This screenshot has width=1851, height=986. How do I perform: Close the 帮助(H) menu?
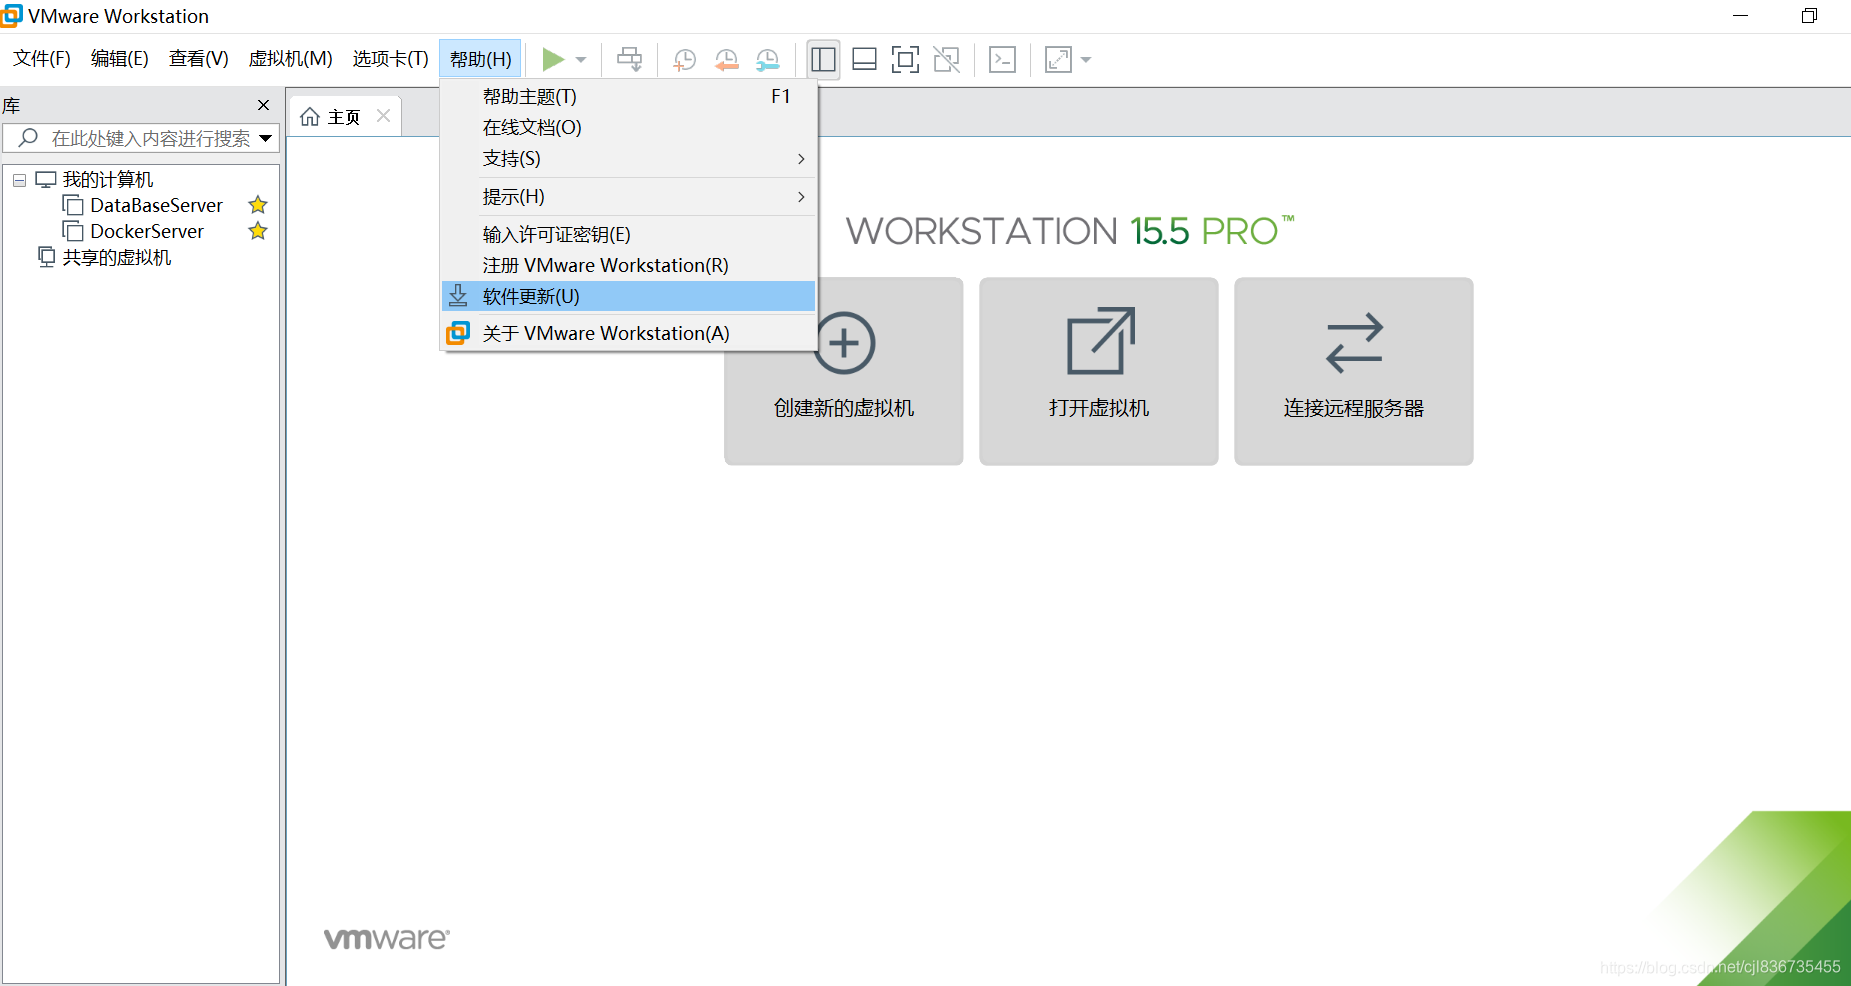tap(481, 60)
